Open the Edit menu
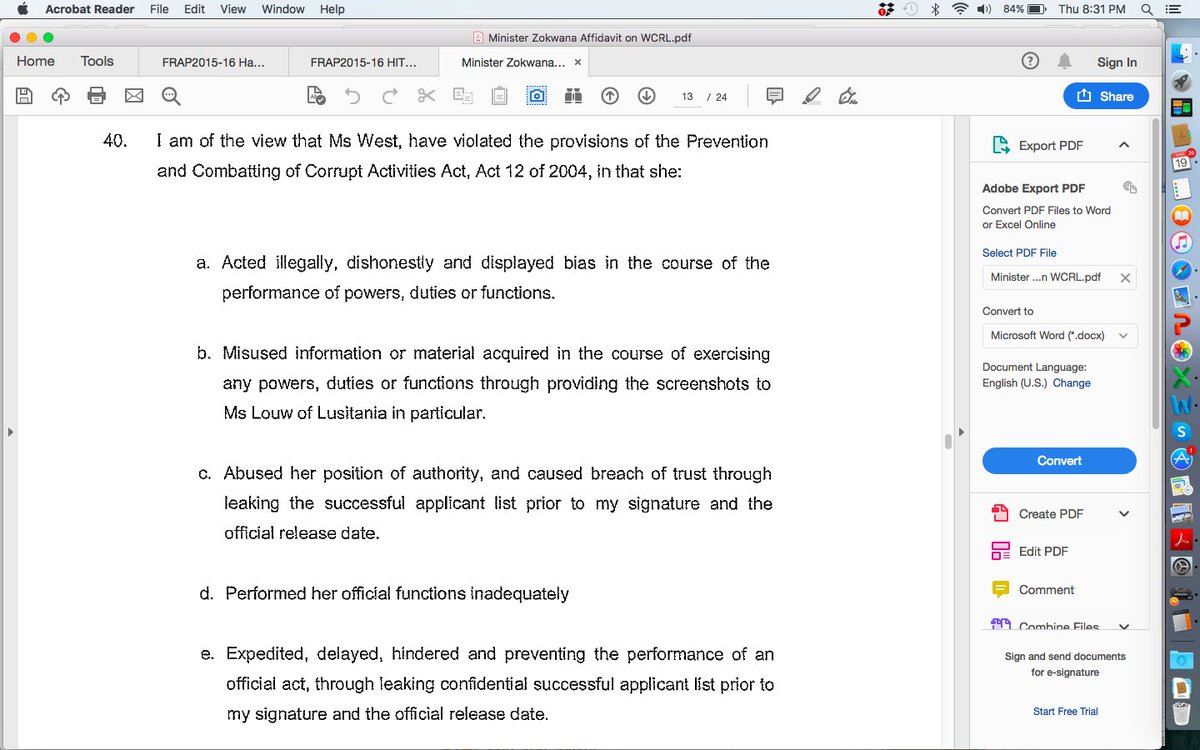The height and width of the screenshot is (750, 1200). coord(195,9)
